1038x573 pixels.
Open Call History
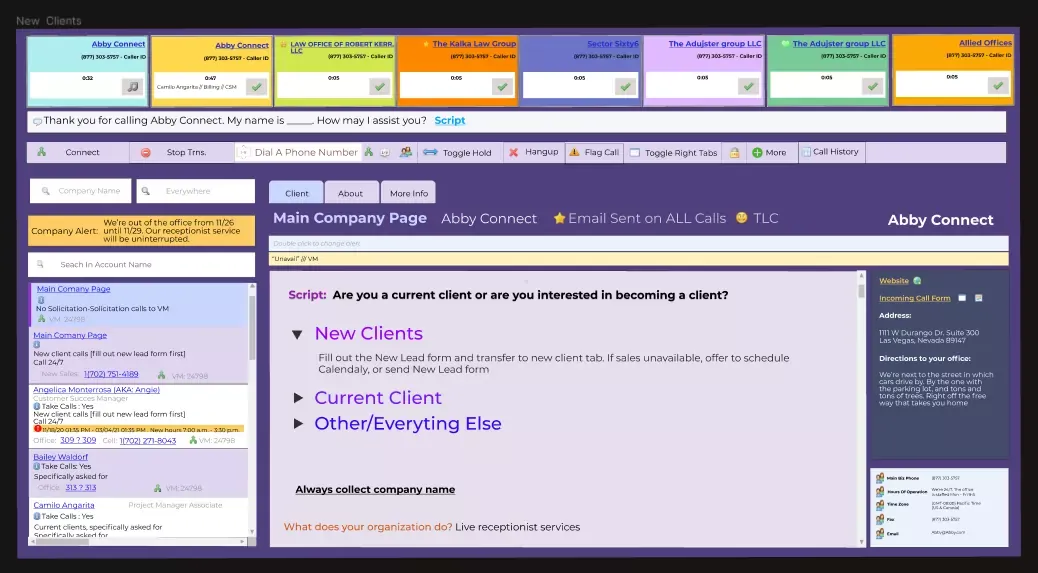[x=831, y=152]
